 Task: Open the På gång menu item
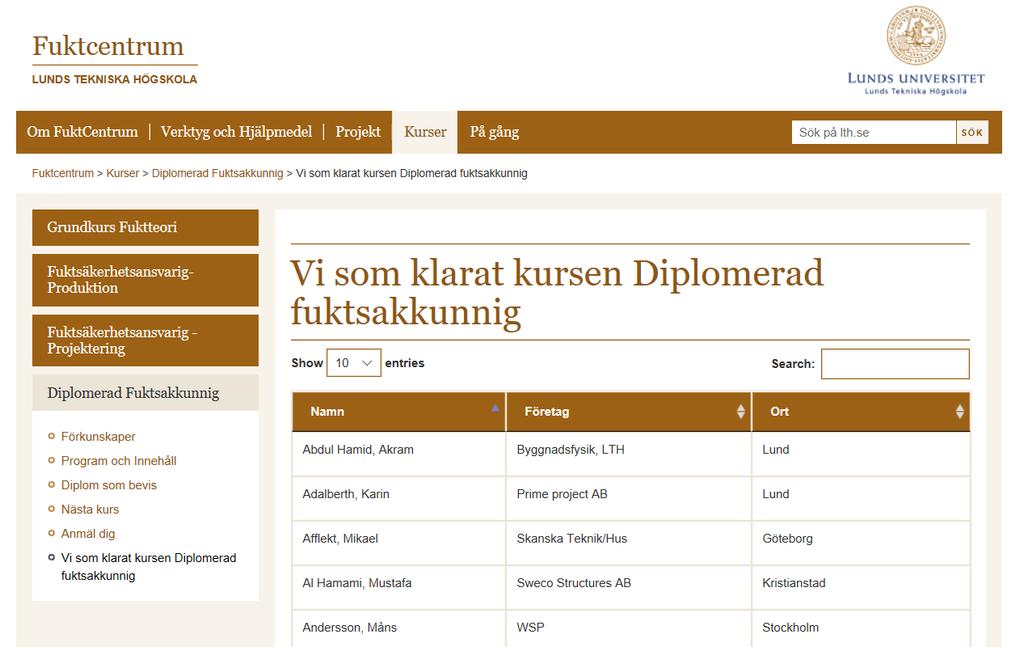(494, 132)
